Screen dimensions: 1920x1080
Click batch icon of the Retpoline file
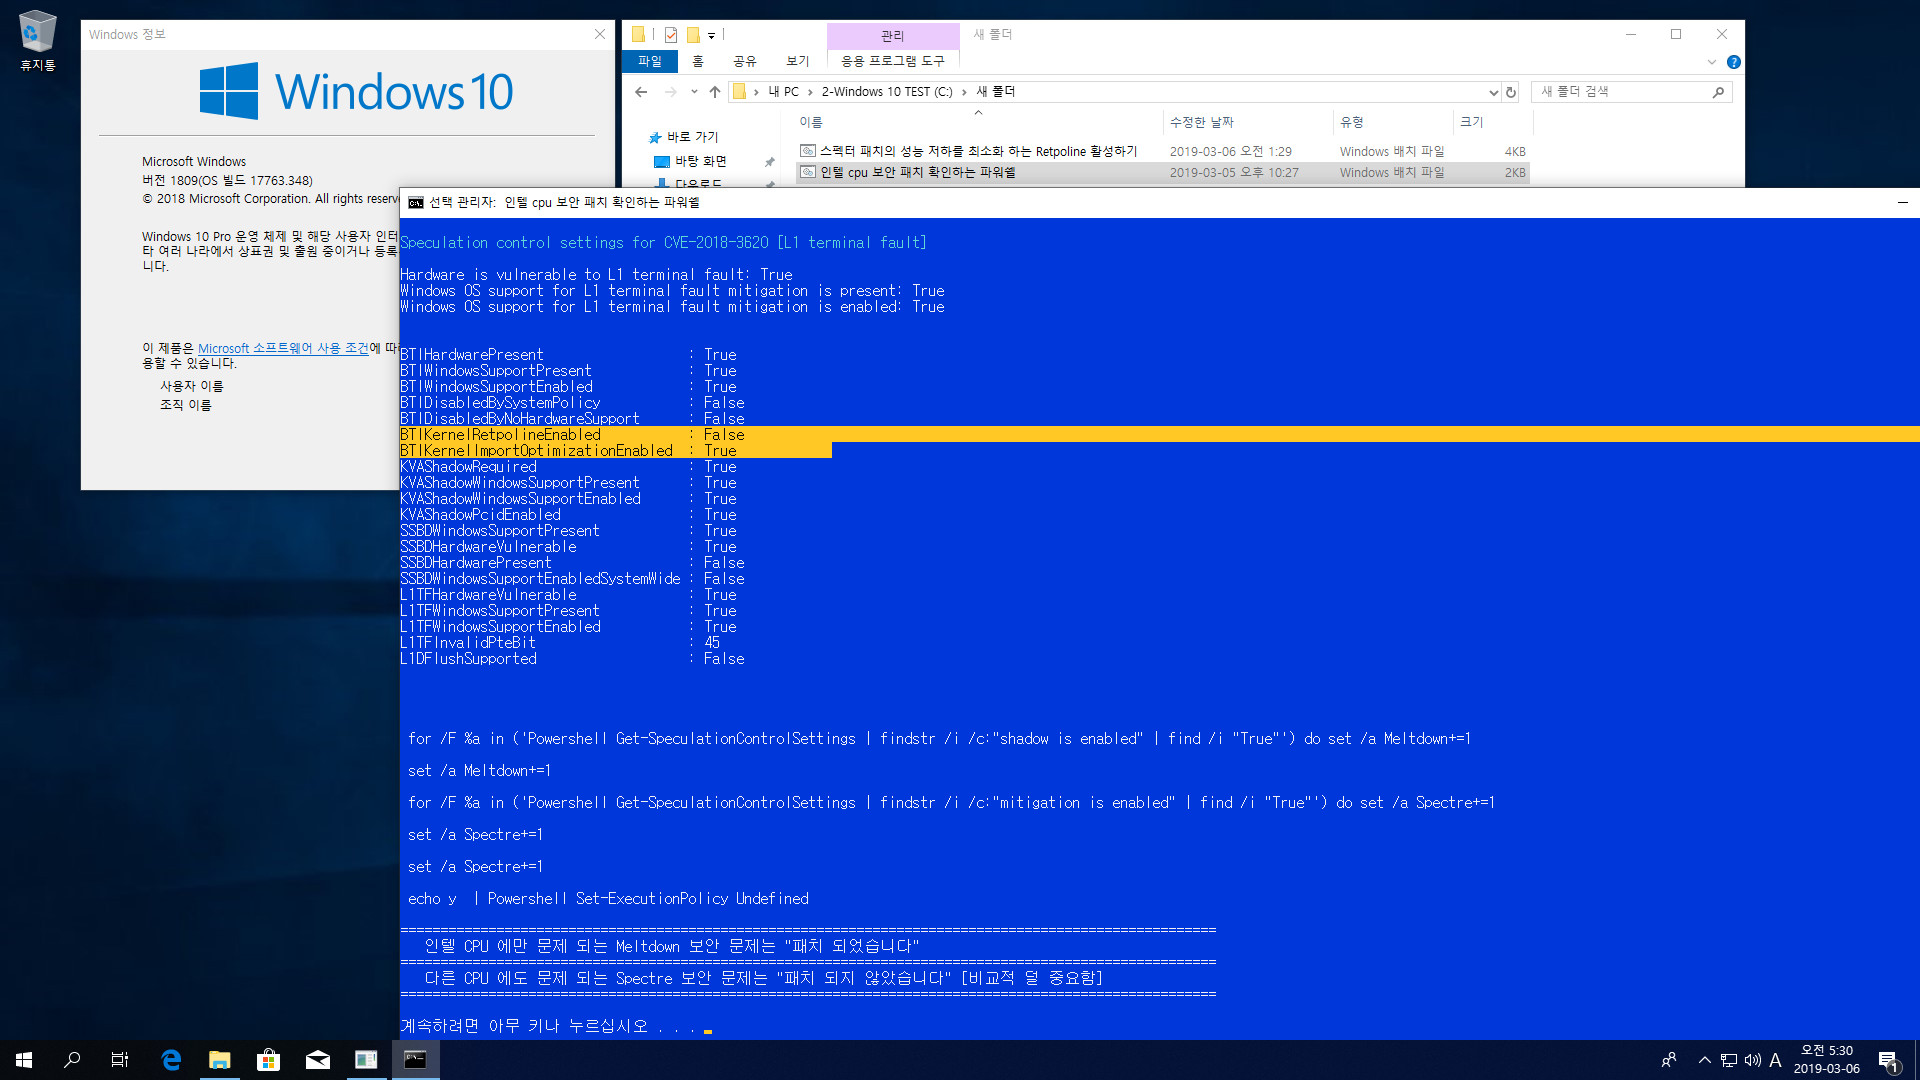coord(808,151)
